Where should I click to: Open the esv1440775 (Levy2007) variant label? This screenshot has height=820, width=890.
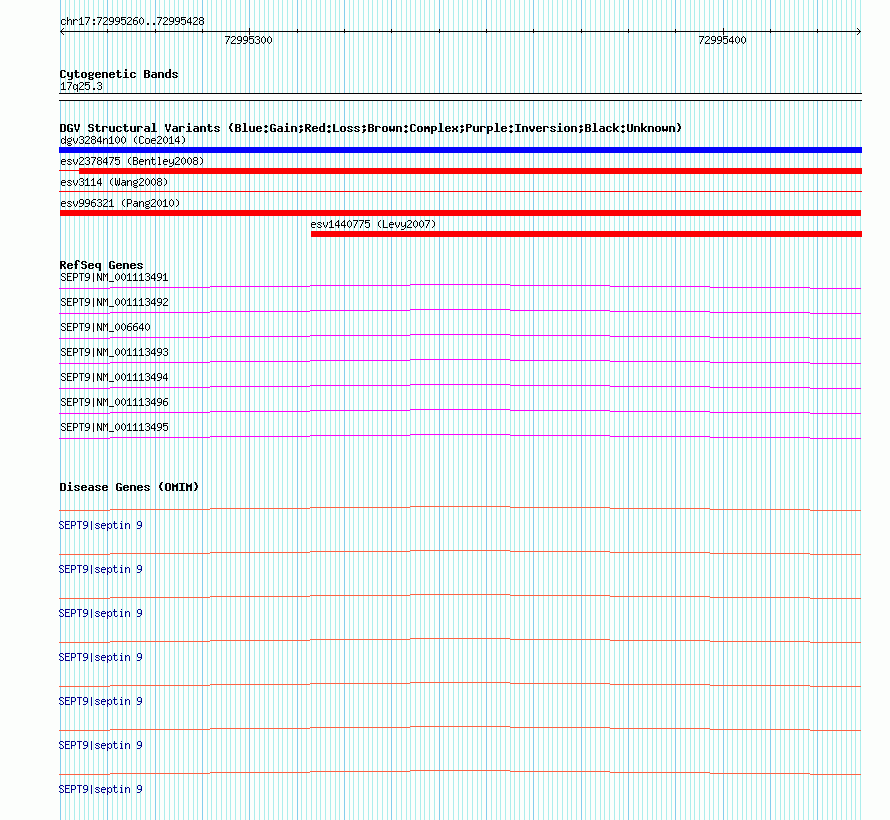click(373, 224)
